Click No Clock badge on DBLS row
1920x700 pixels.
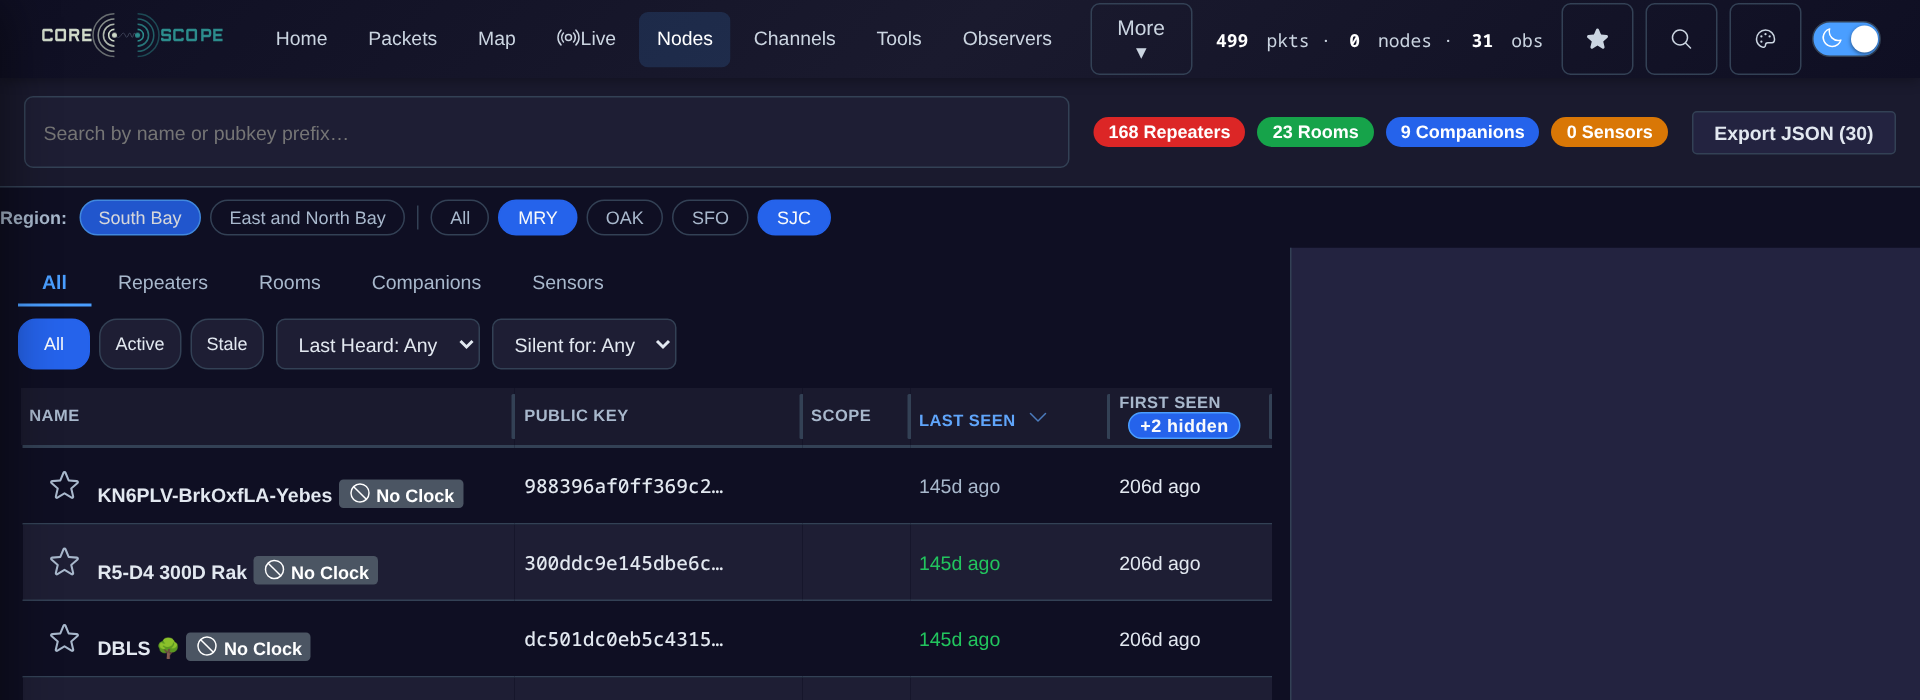point(249,647)
